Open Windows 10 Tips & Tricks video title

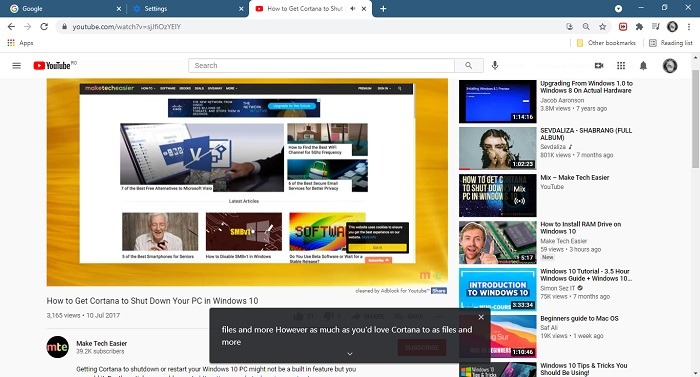tap(584, 369)
